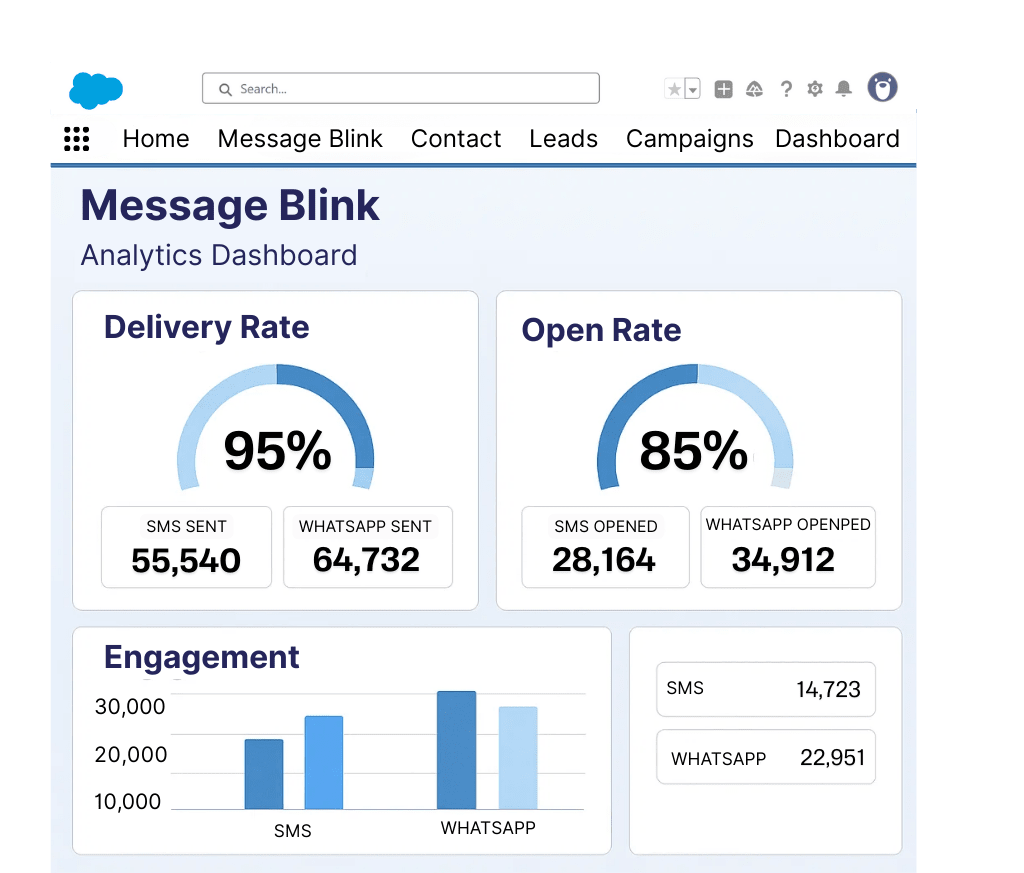Image resolution: width=1024 pixels, height=873 pixels.
Task: View notifications via the bell icon
Action: point(844,89)
